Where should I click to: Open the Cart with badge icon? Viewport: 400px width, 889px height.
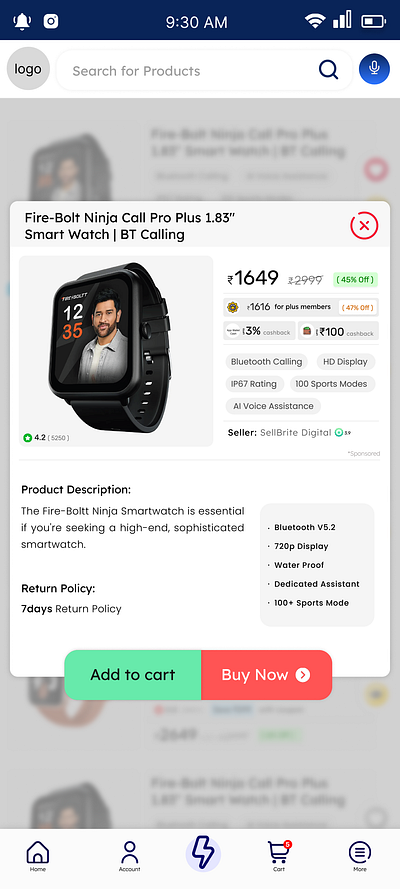(x=279, y=856)
